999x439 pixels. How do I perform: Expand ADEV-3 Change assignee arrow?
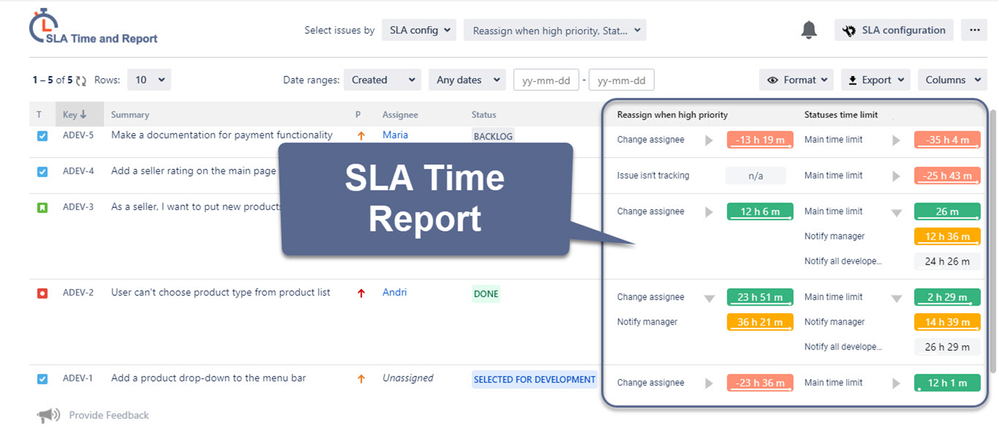[709, 212]
